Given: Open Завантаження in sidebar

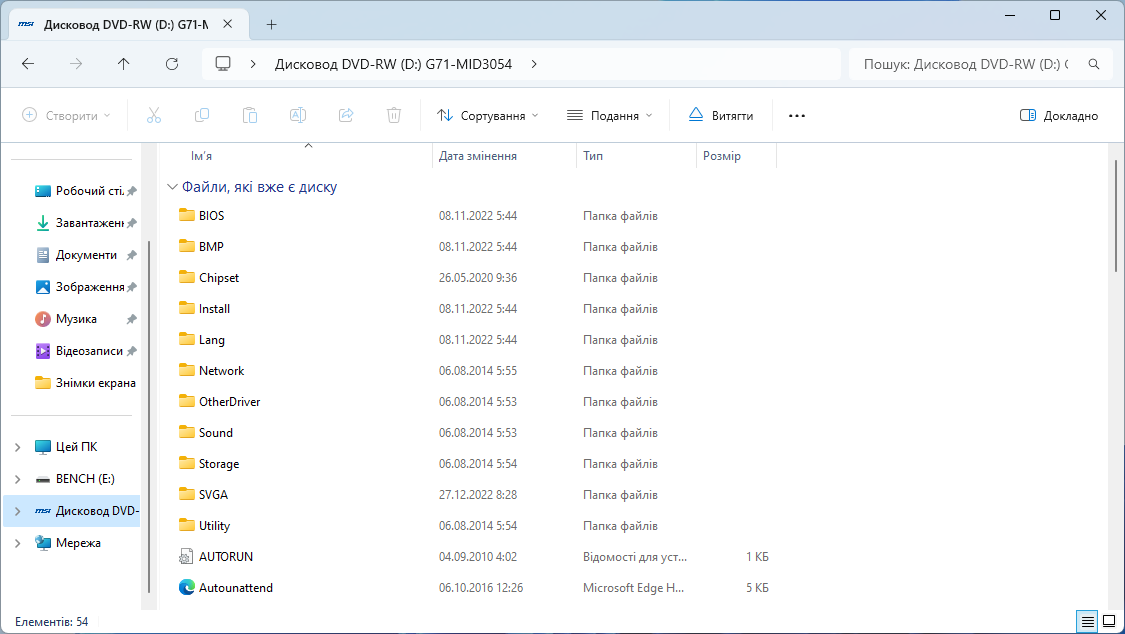Looking at the screenshot, I should click(85, 223).
